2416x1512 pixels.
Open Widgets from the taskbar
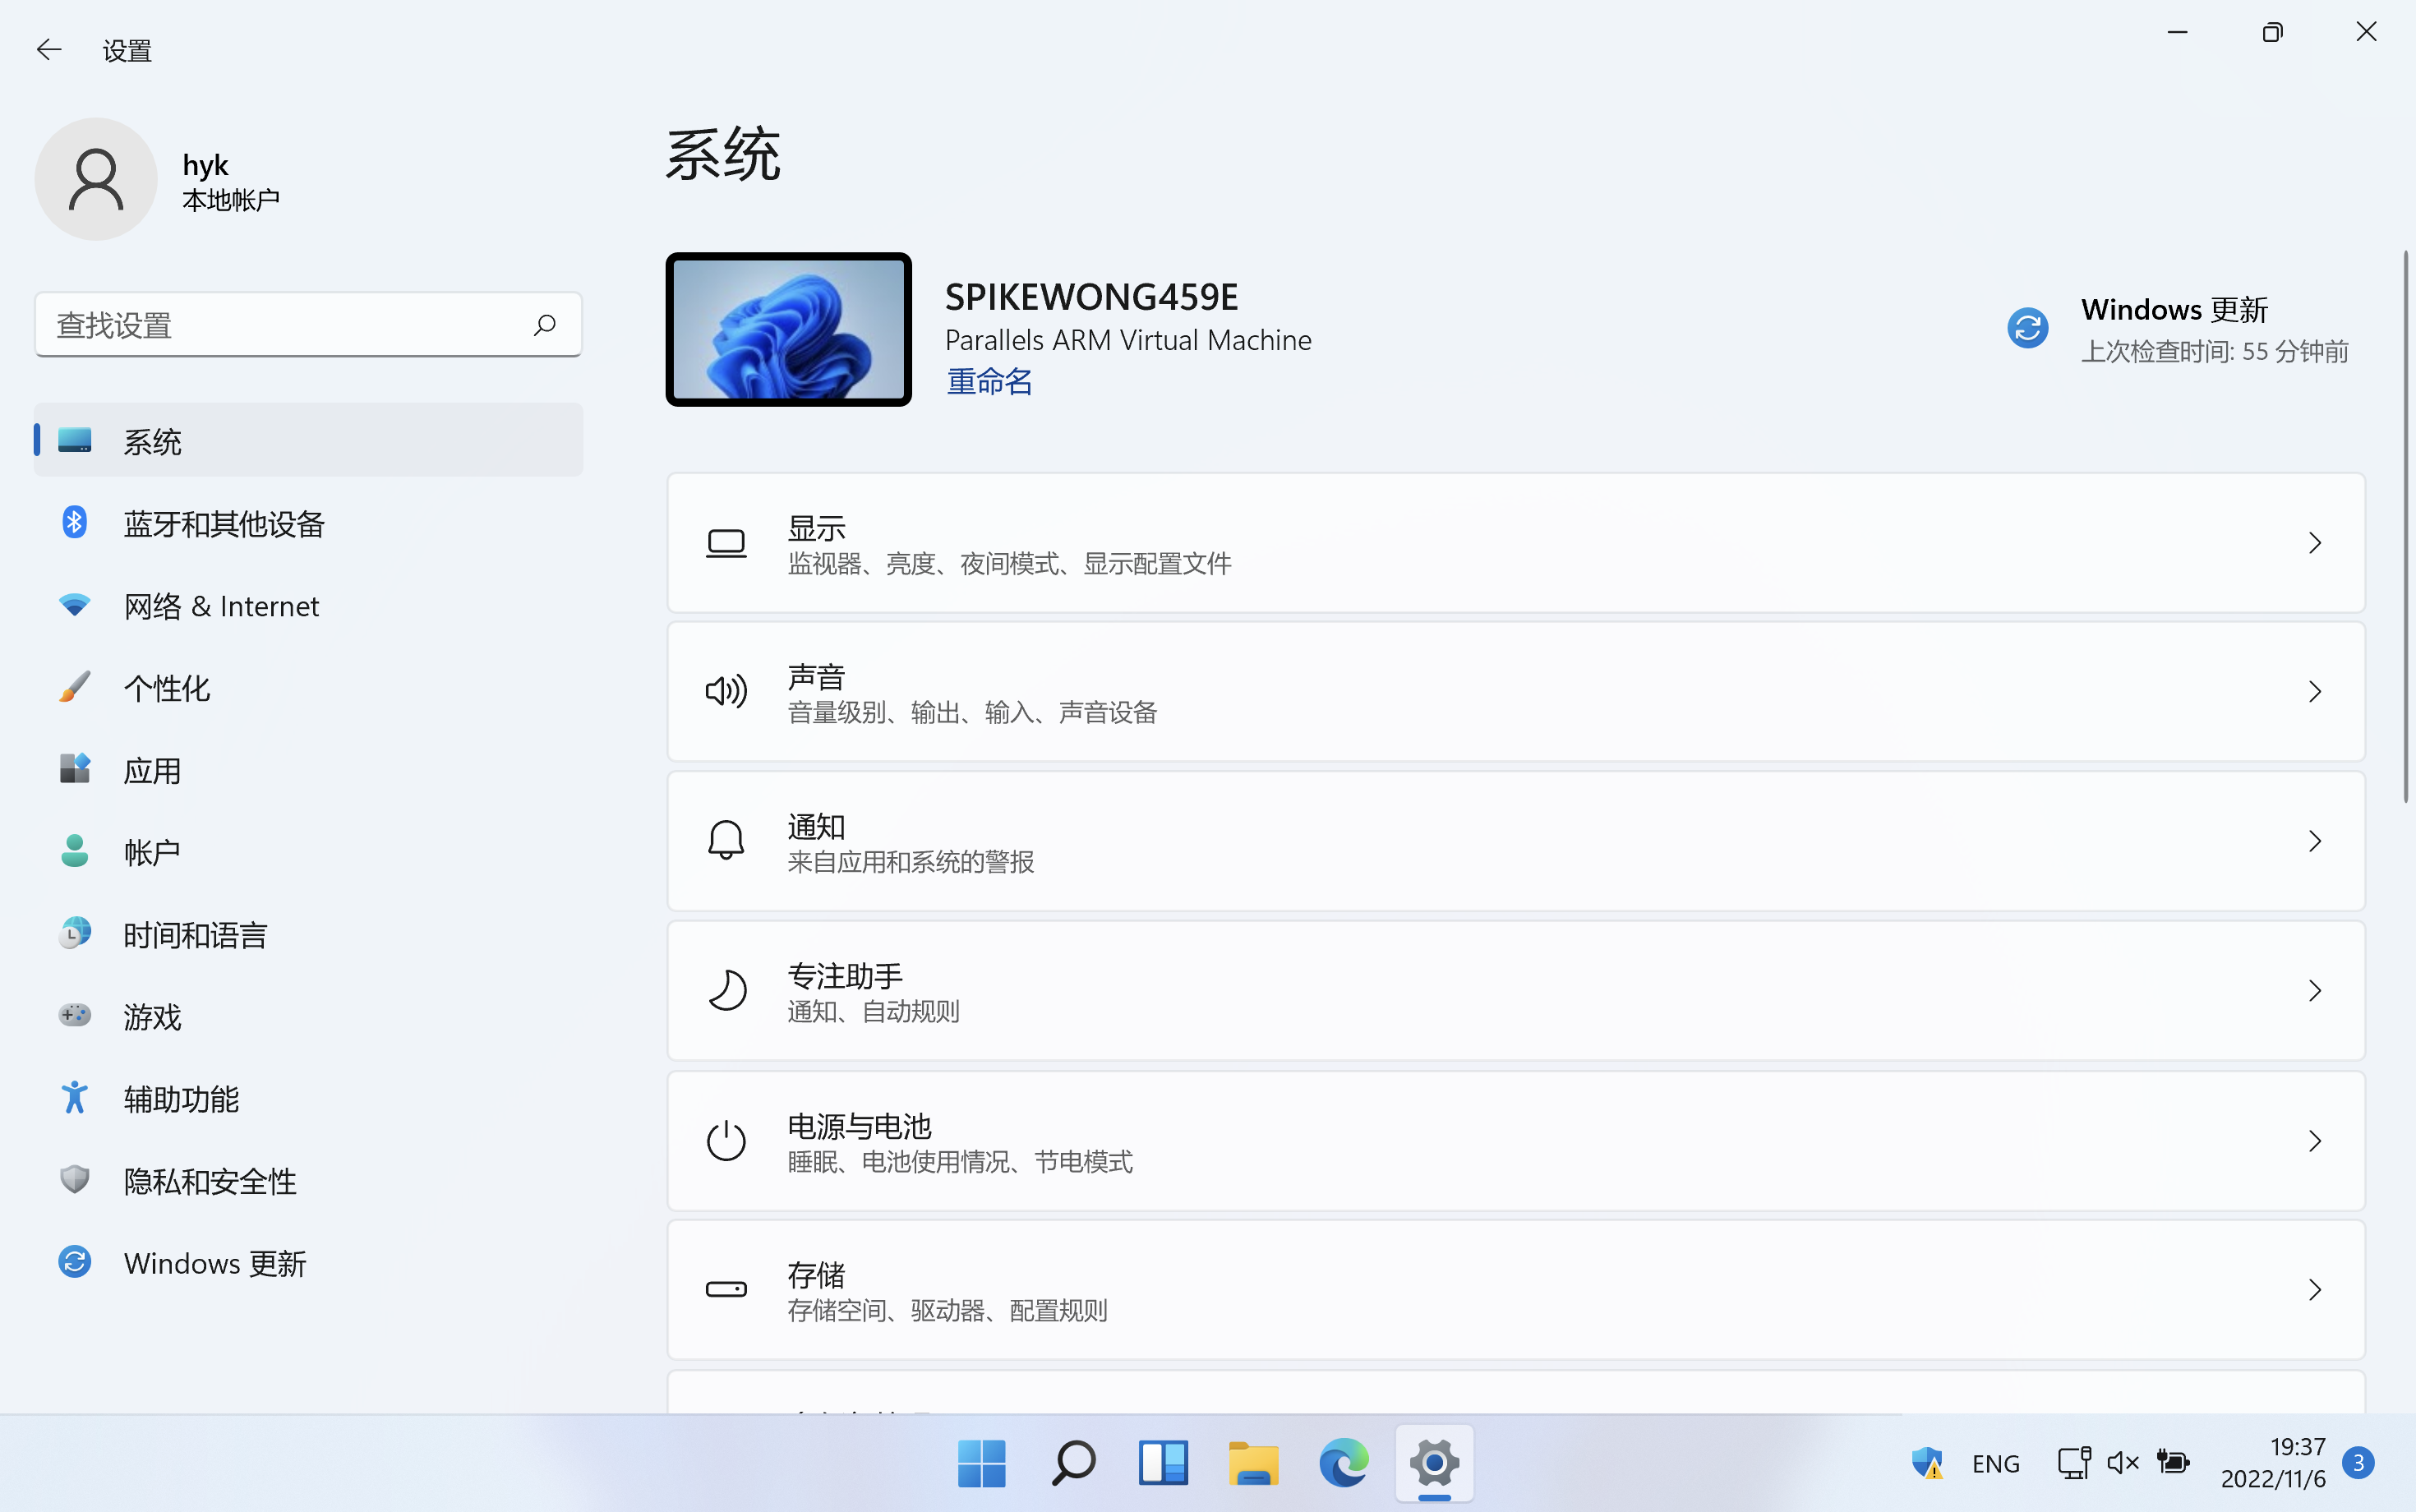[x=1163, y=1464]
